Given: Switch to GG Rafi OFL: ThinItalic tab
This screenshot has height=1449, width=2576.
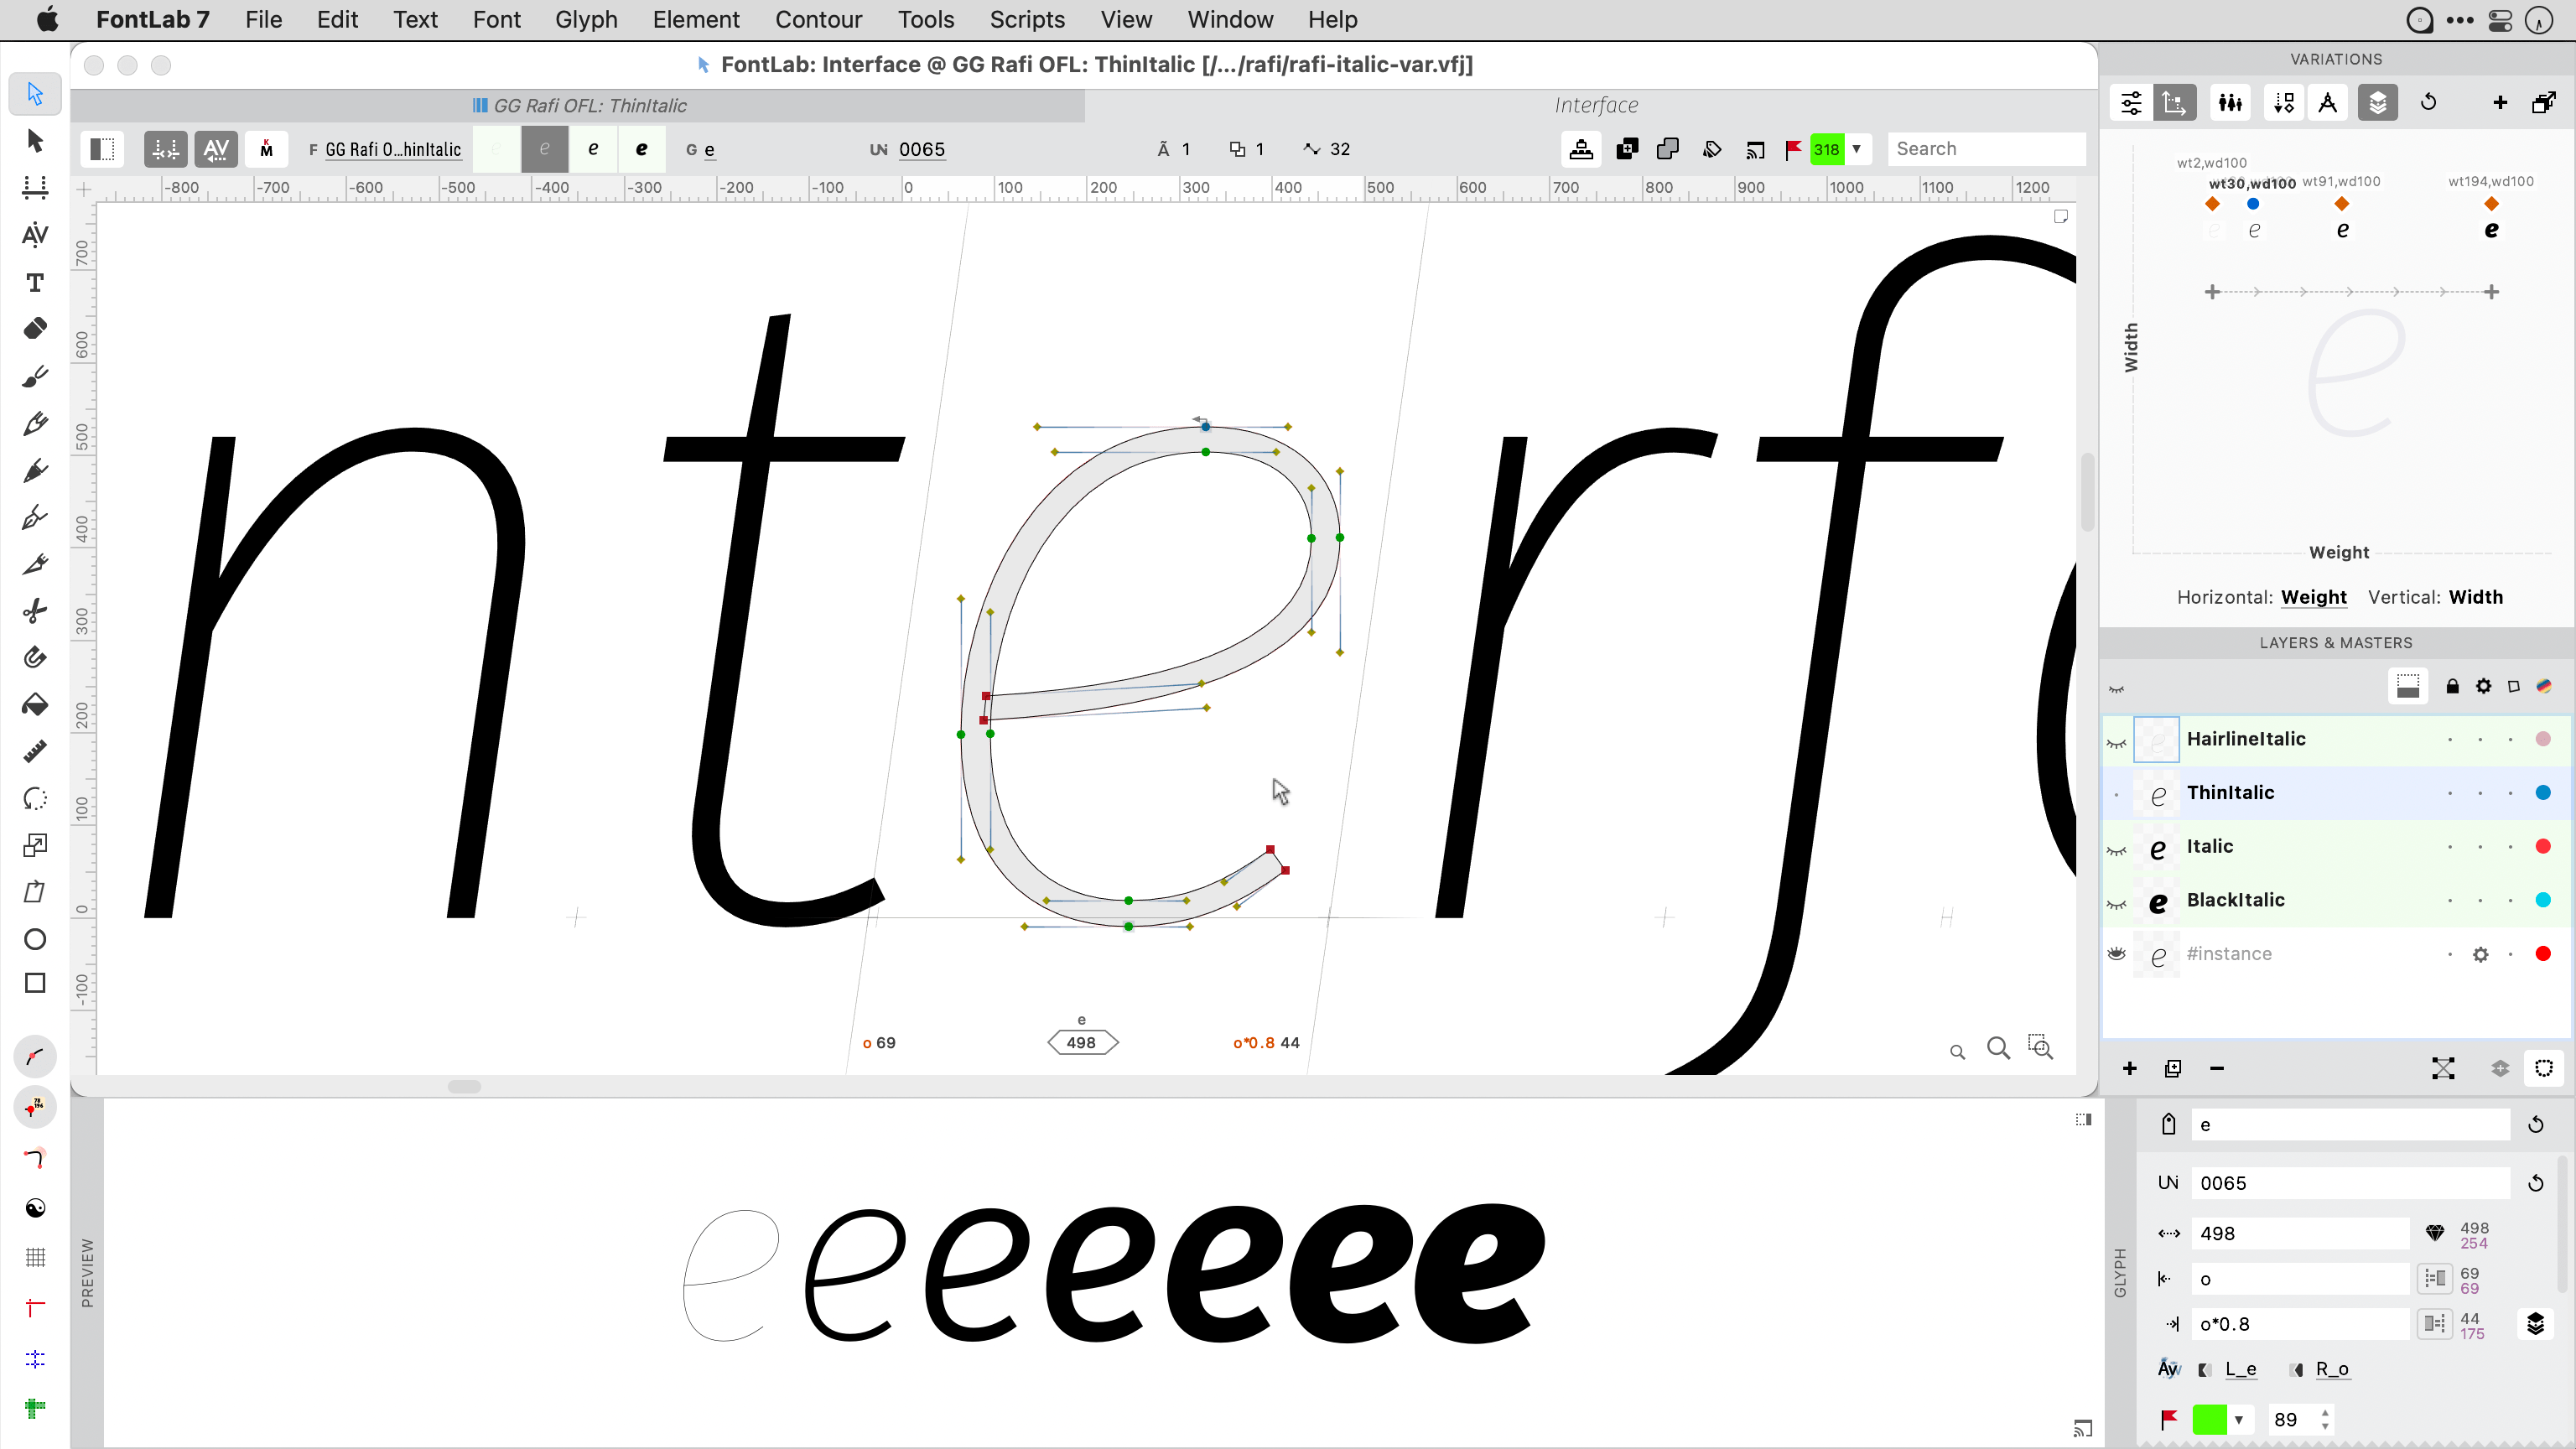Looking at the screenshot, I should 578,106.
